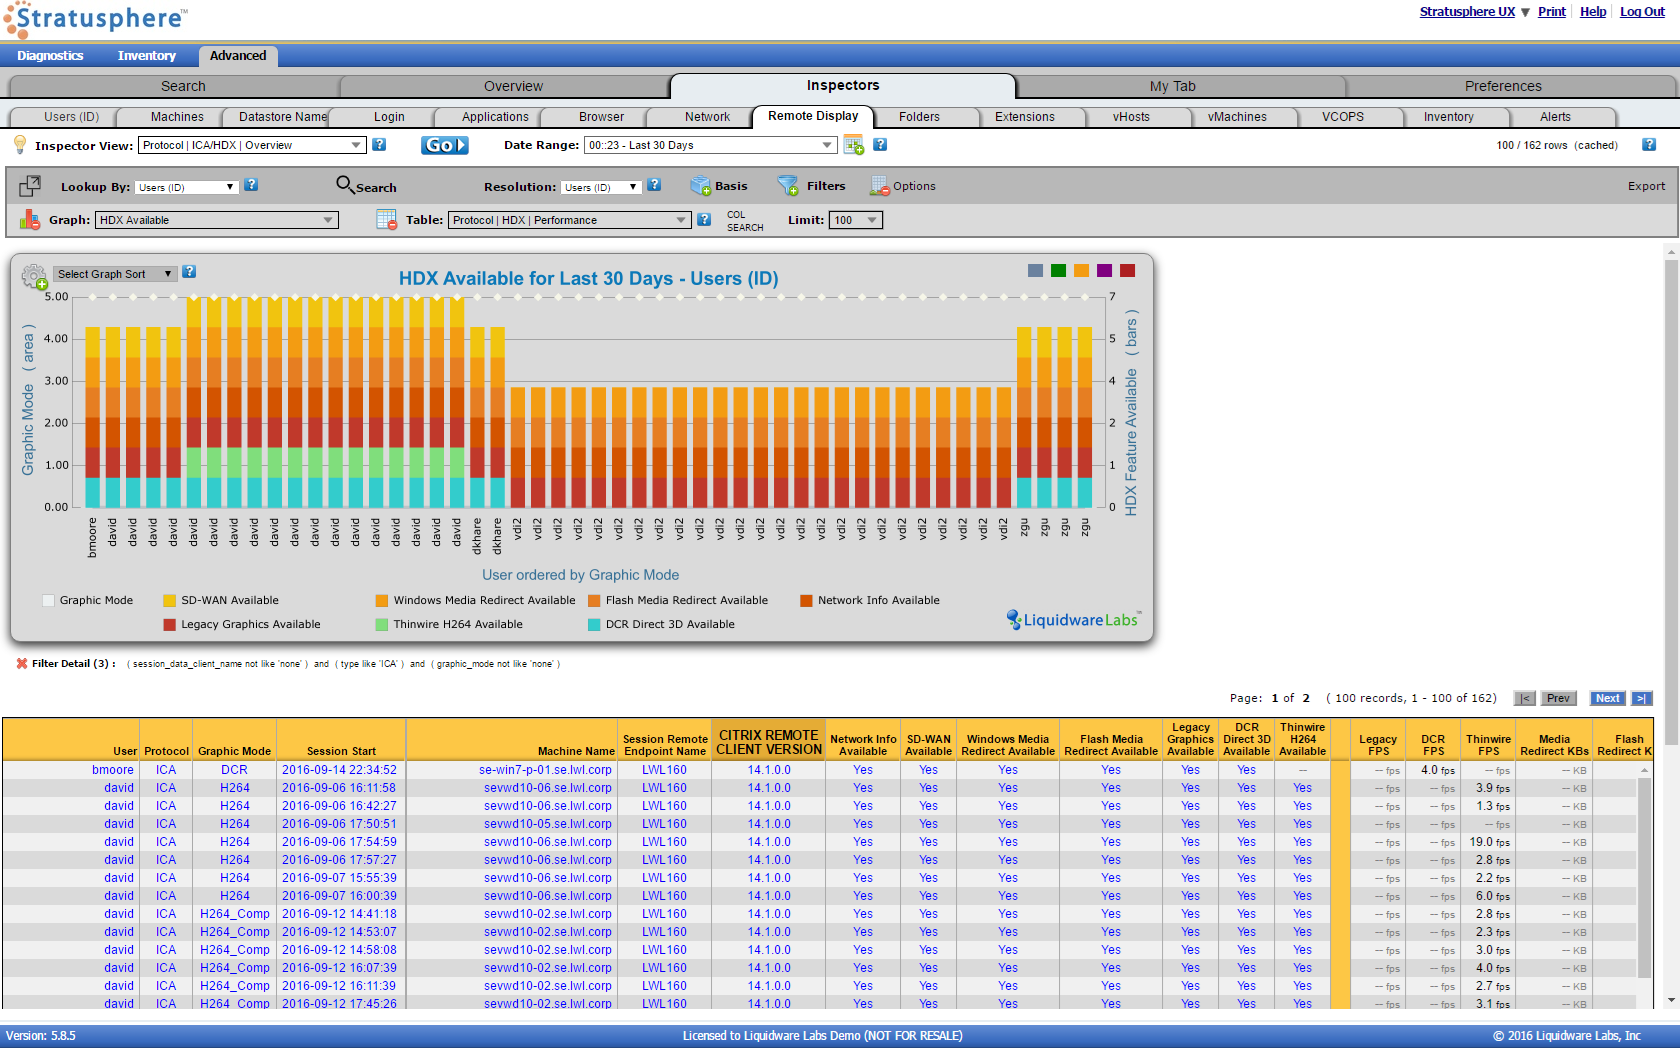Viewport: 1680px width, 1050px height.
Task: Switch to the Diagnostics top tab
Action: [x=50, y=56]
